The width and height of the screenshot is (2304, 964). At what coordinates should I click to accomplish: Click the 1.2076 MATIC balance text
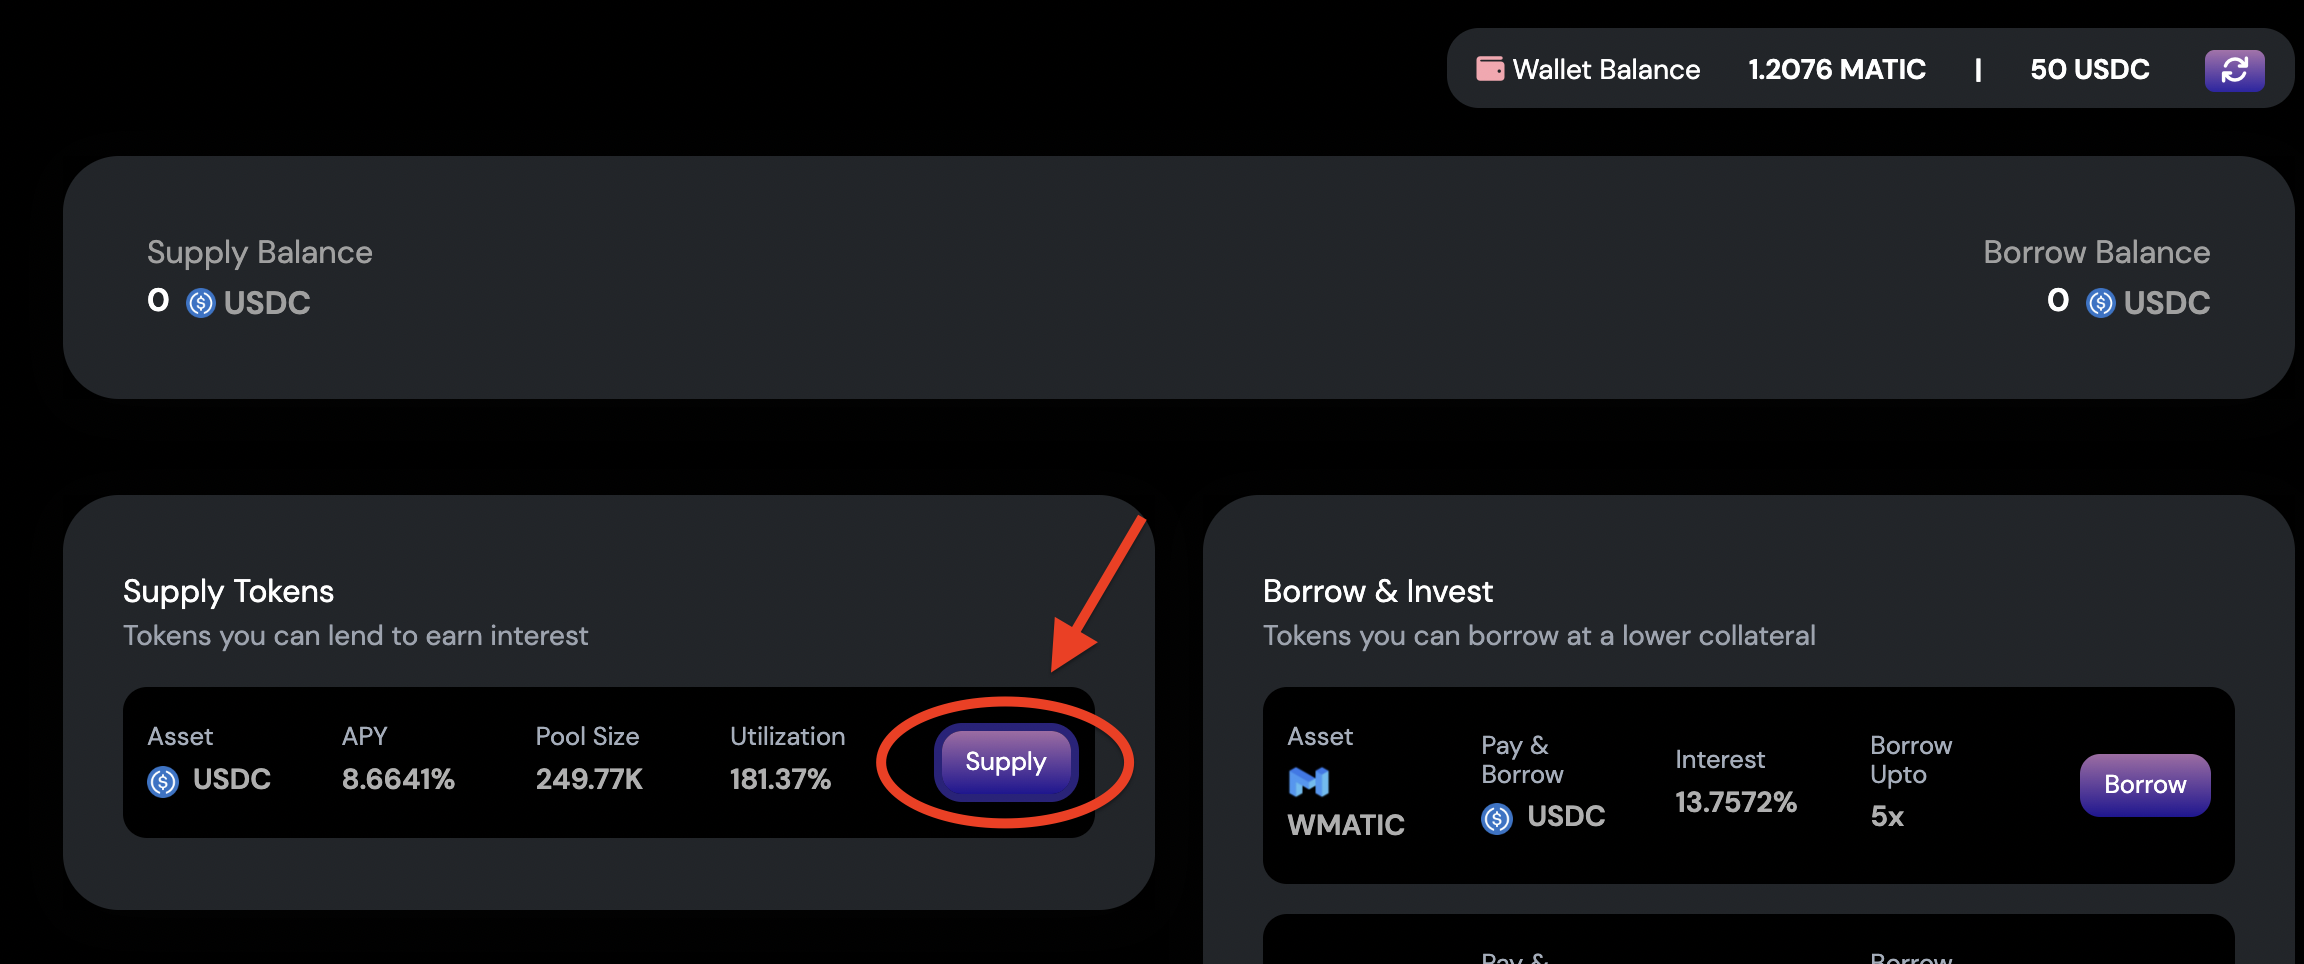1836,69
